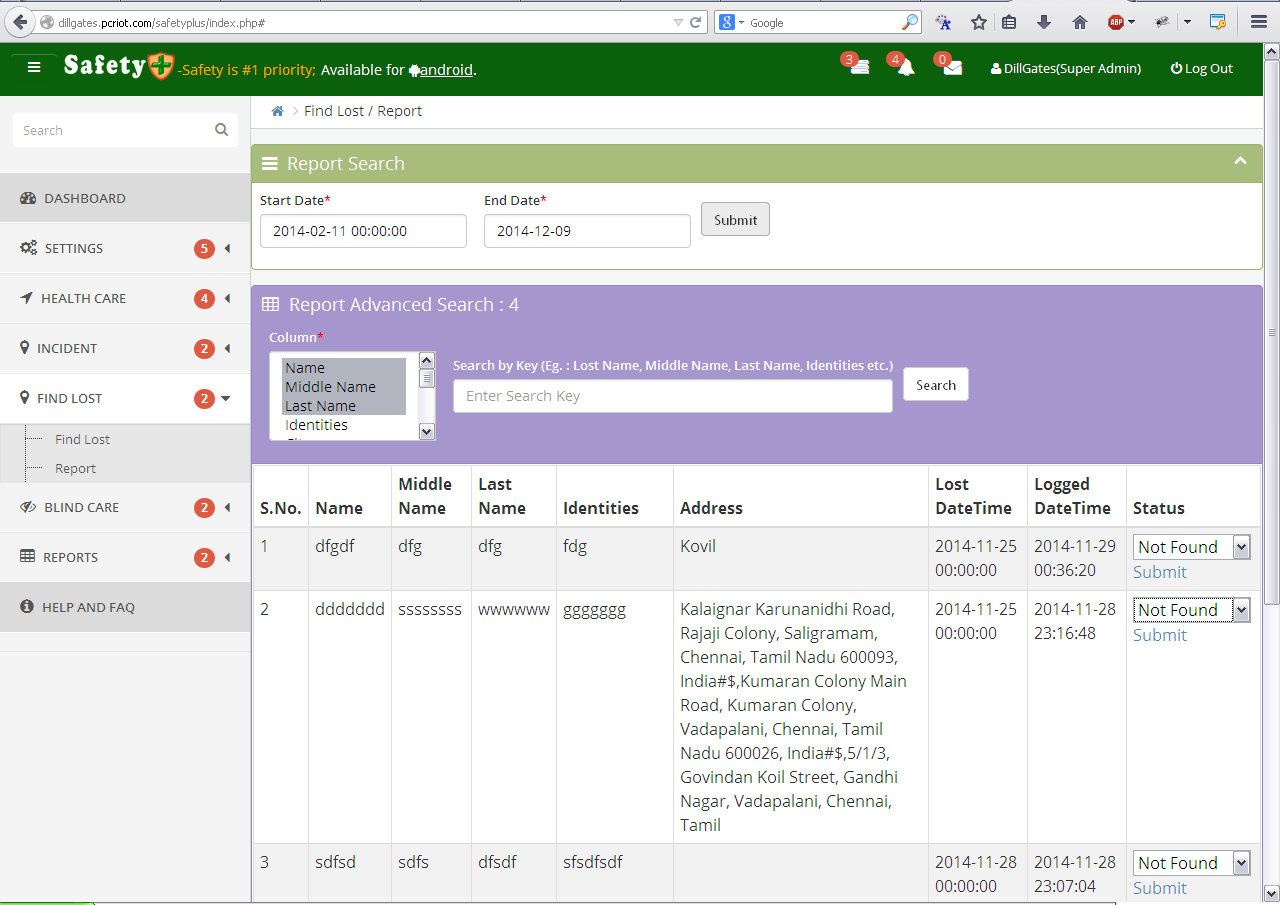Click the Column list scroll down arrow

(427, 432)
